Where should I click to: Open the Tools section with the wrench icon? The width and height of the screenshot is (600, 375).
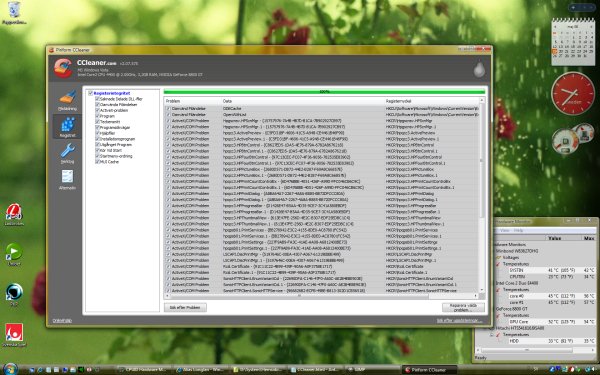pyautogui.click(x=67, y=153)
